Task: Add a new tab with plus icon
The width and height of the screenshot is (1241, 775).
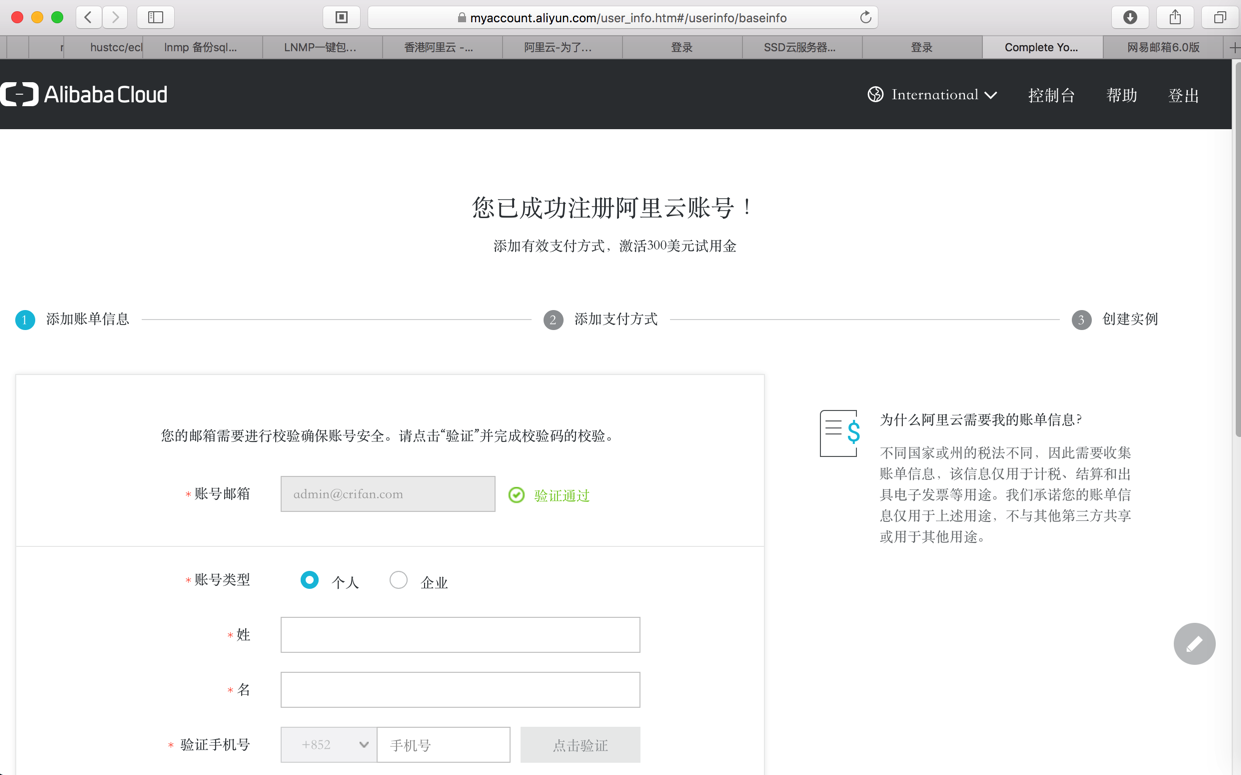Action: 1234,47
